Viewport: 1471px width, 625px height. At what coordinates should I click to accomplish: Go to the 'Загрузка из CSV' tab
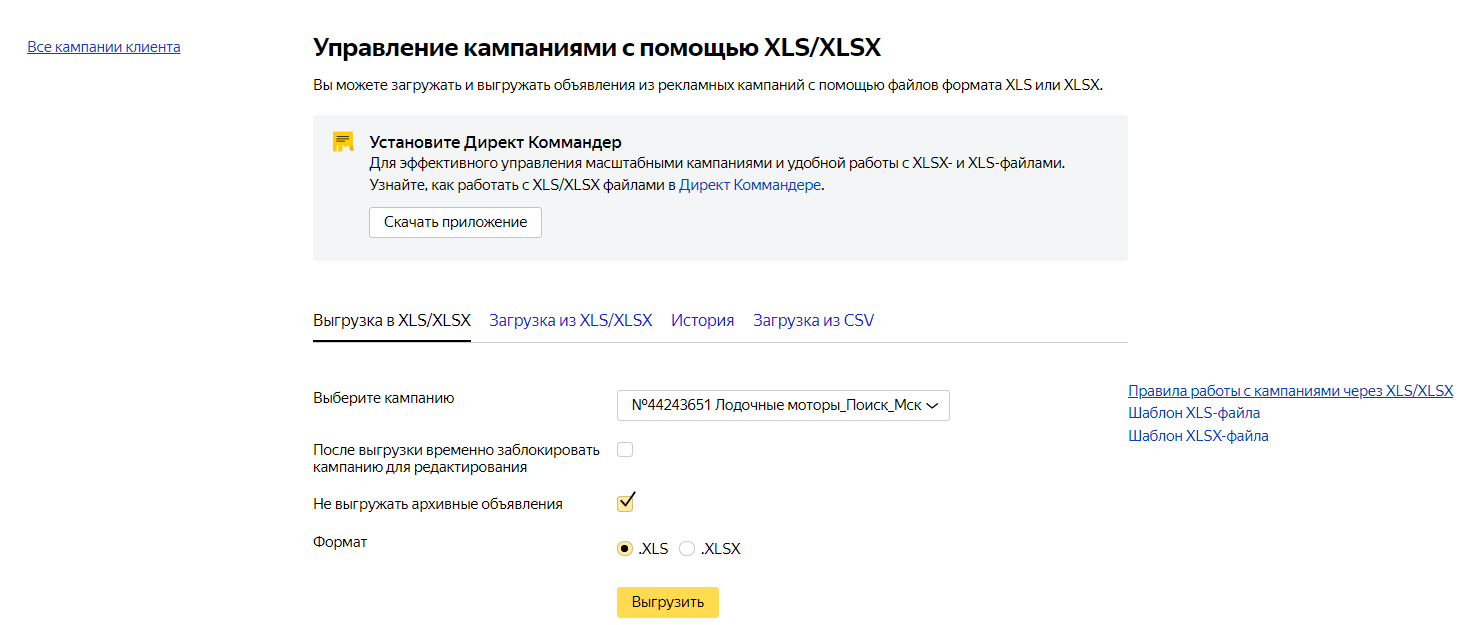[x=813, y=321]
